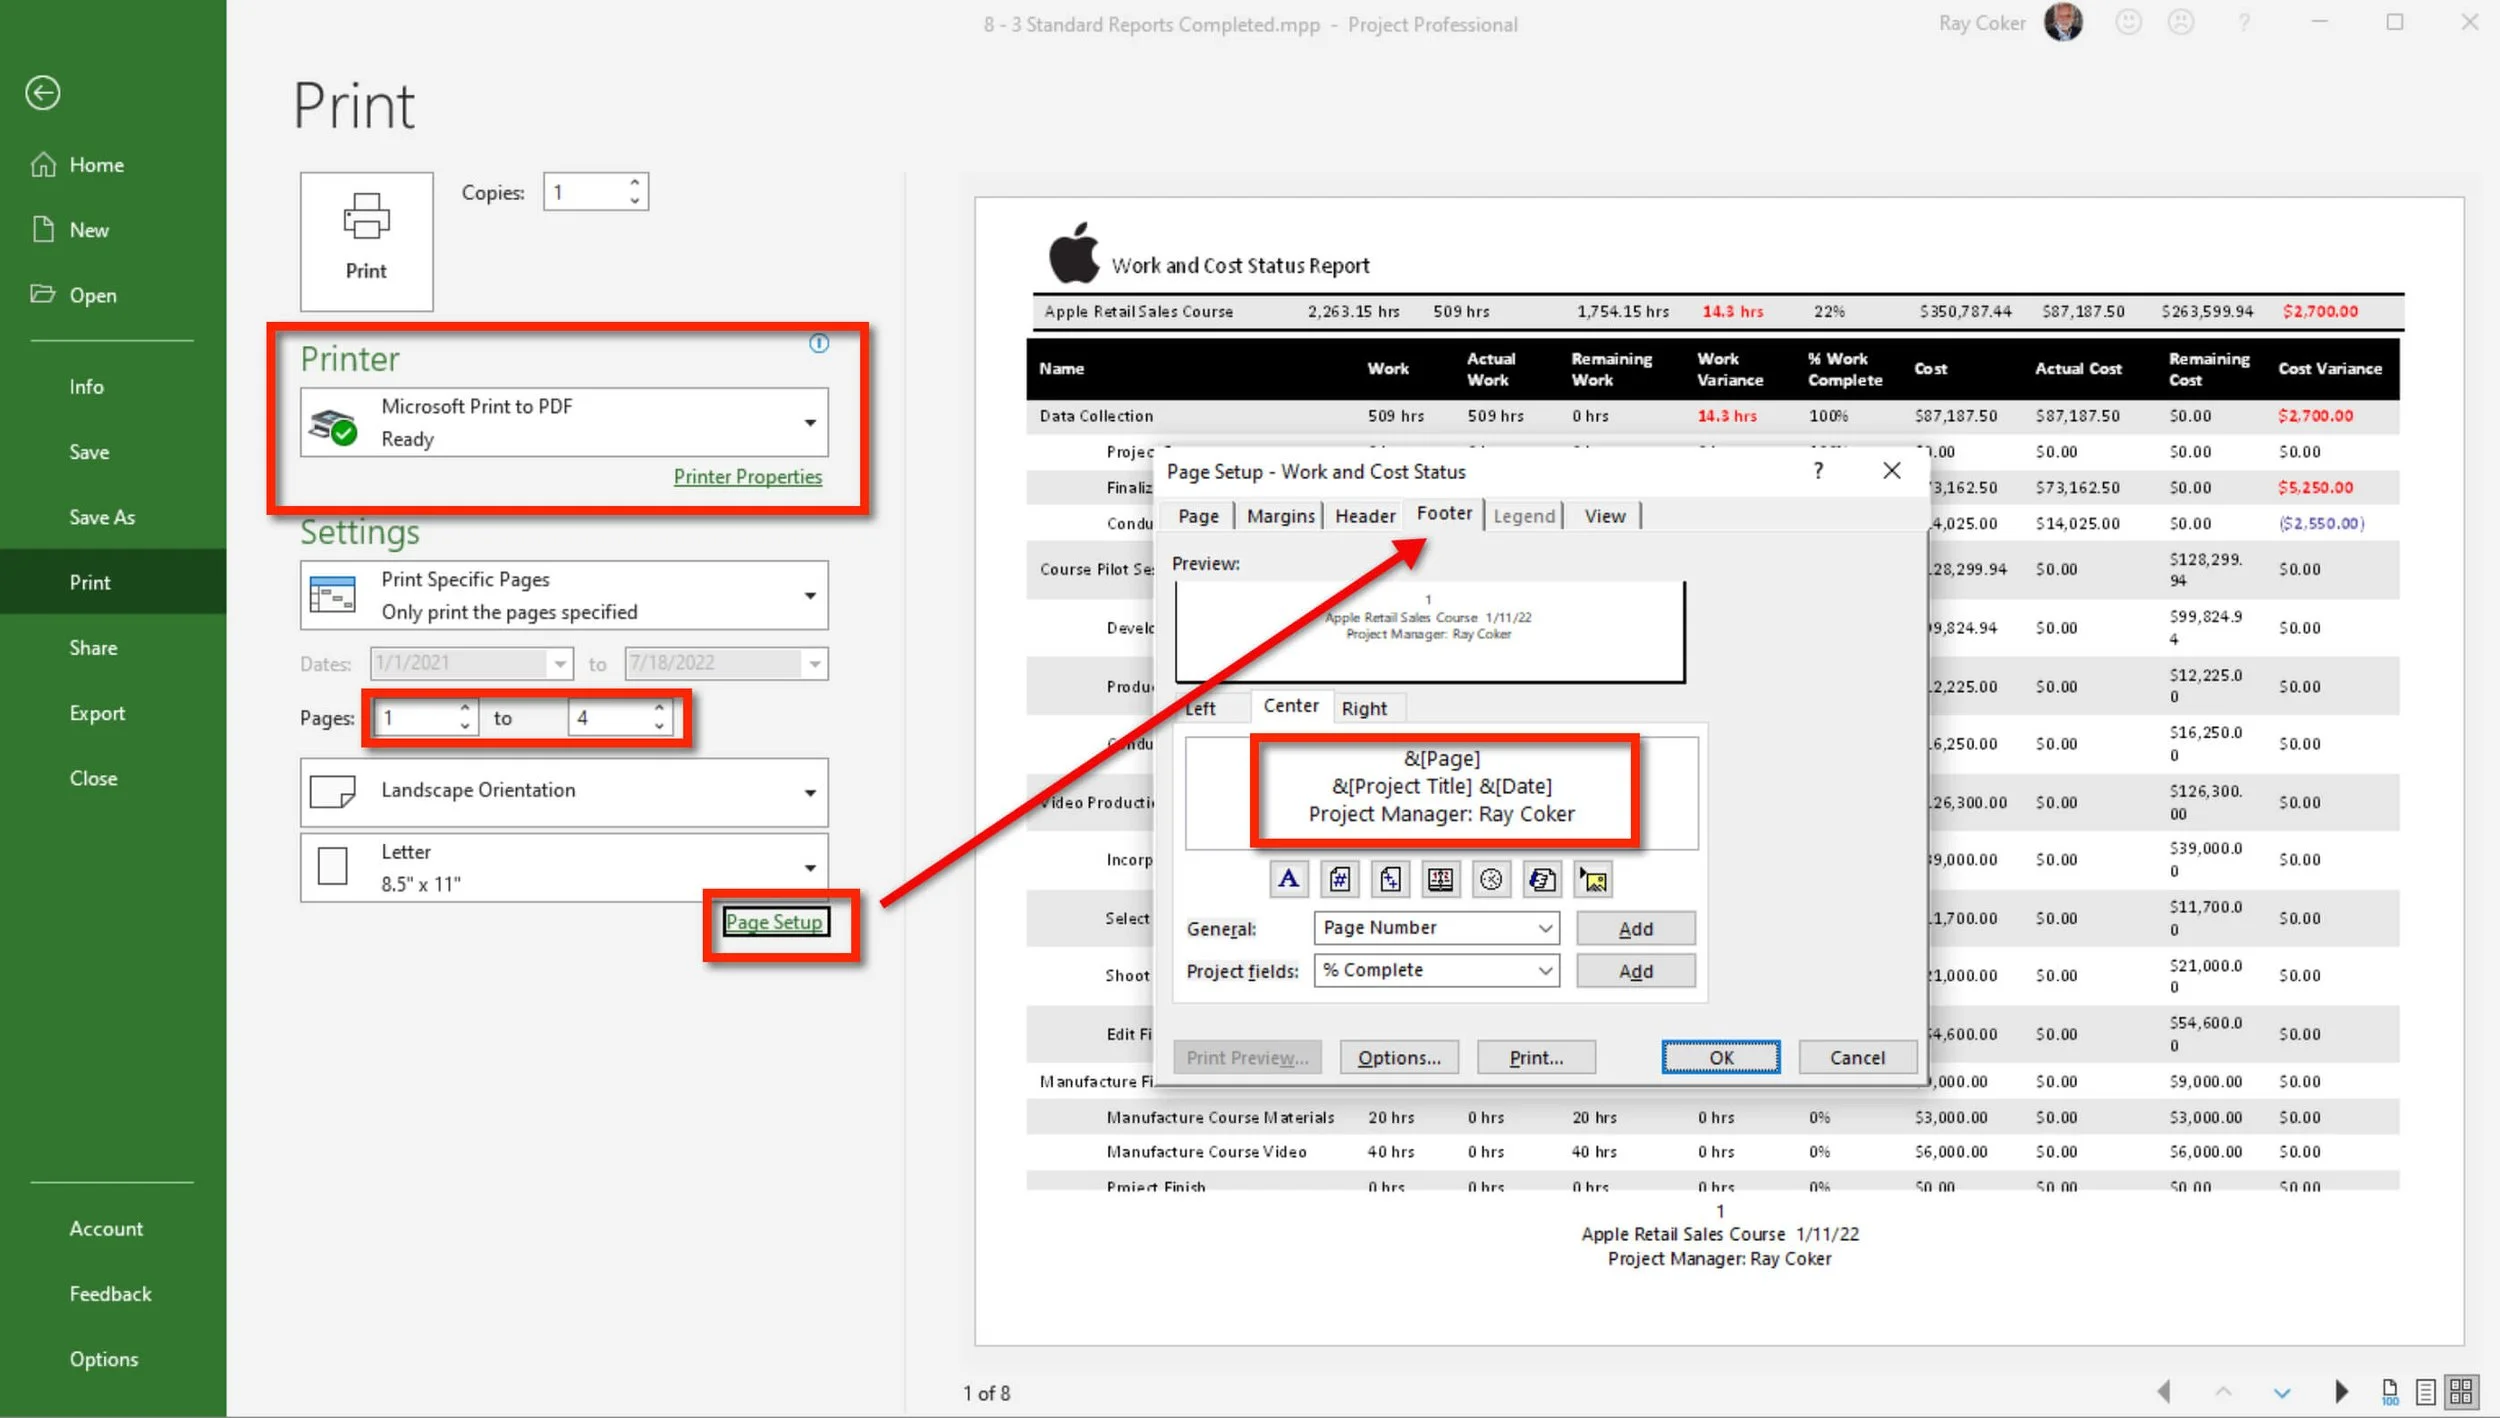The height and width of the screenshot is (1418, 2500).
Task: Click the Print... button in dialog
Action: tap(1536, 1058)
